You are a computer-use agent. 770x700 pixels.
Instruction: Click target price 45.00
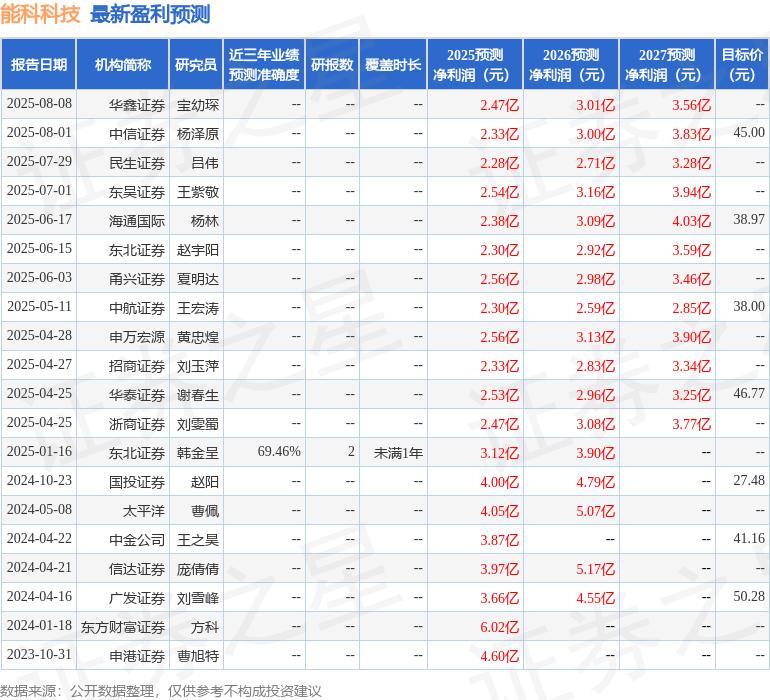(x=749, y=133)
